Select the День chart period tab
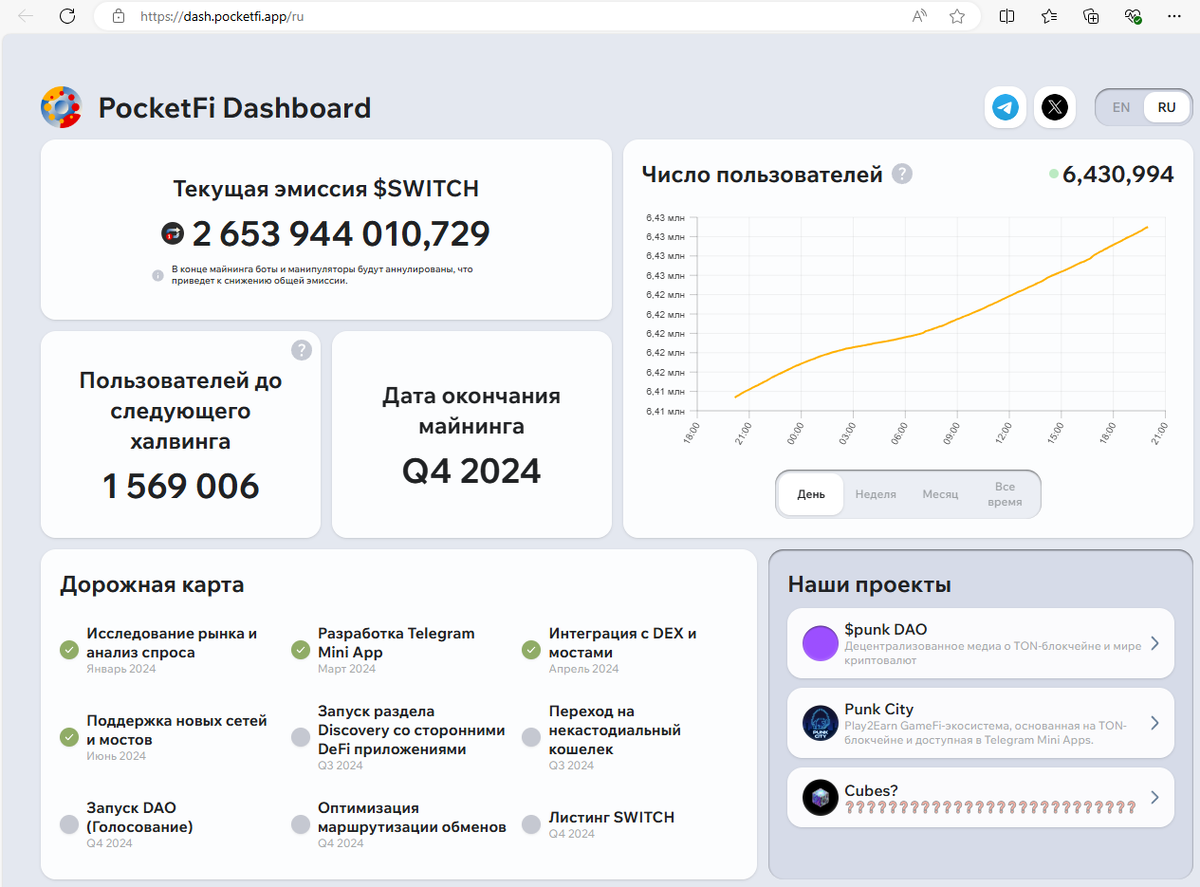Image resolution: width=1200 pixels, height=887 pixels. (811, 494)
